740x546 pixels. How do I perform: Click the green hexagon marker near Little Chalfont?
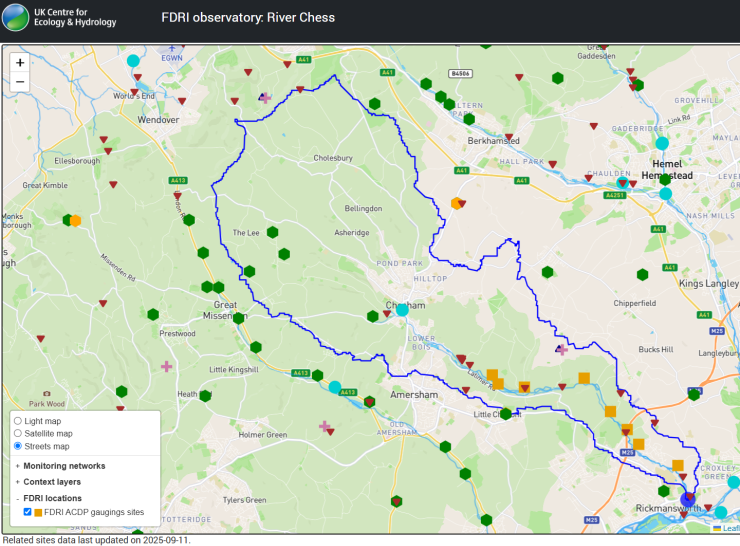point(505,413)
